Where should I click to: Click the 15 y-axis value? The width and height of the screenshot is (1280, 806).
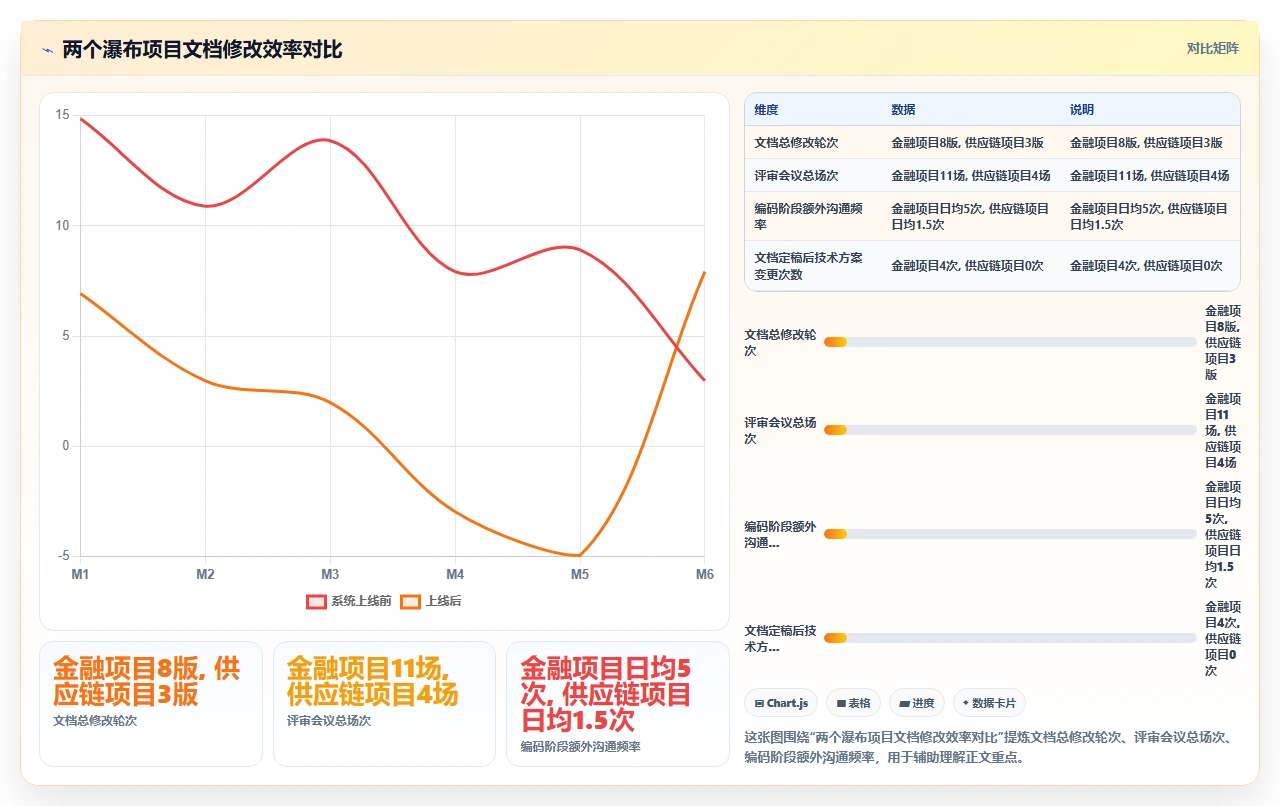point(62,115)
